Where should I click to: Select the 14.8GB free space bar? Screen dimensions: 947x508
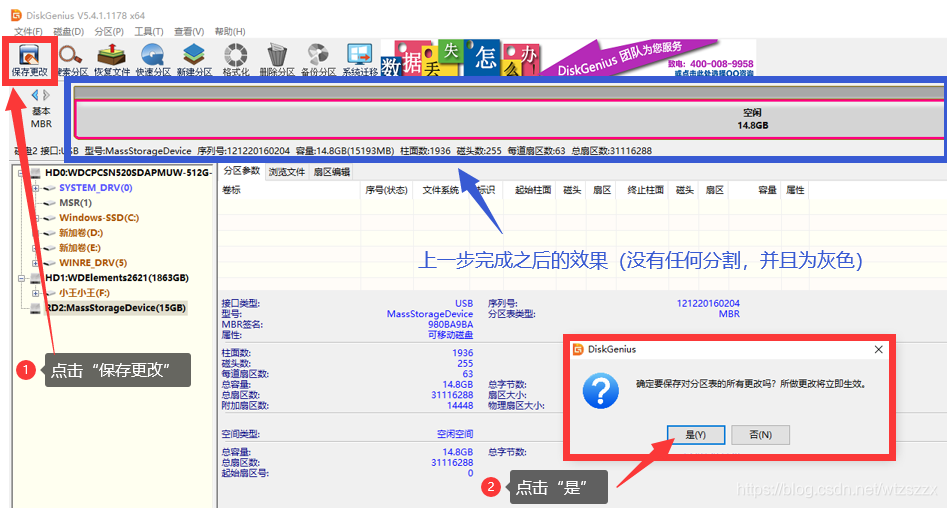tap(510, 119)
